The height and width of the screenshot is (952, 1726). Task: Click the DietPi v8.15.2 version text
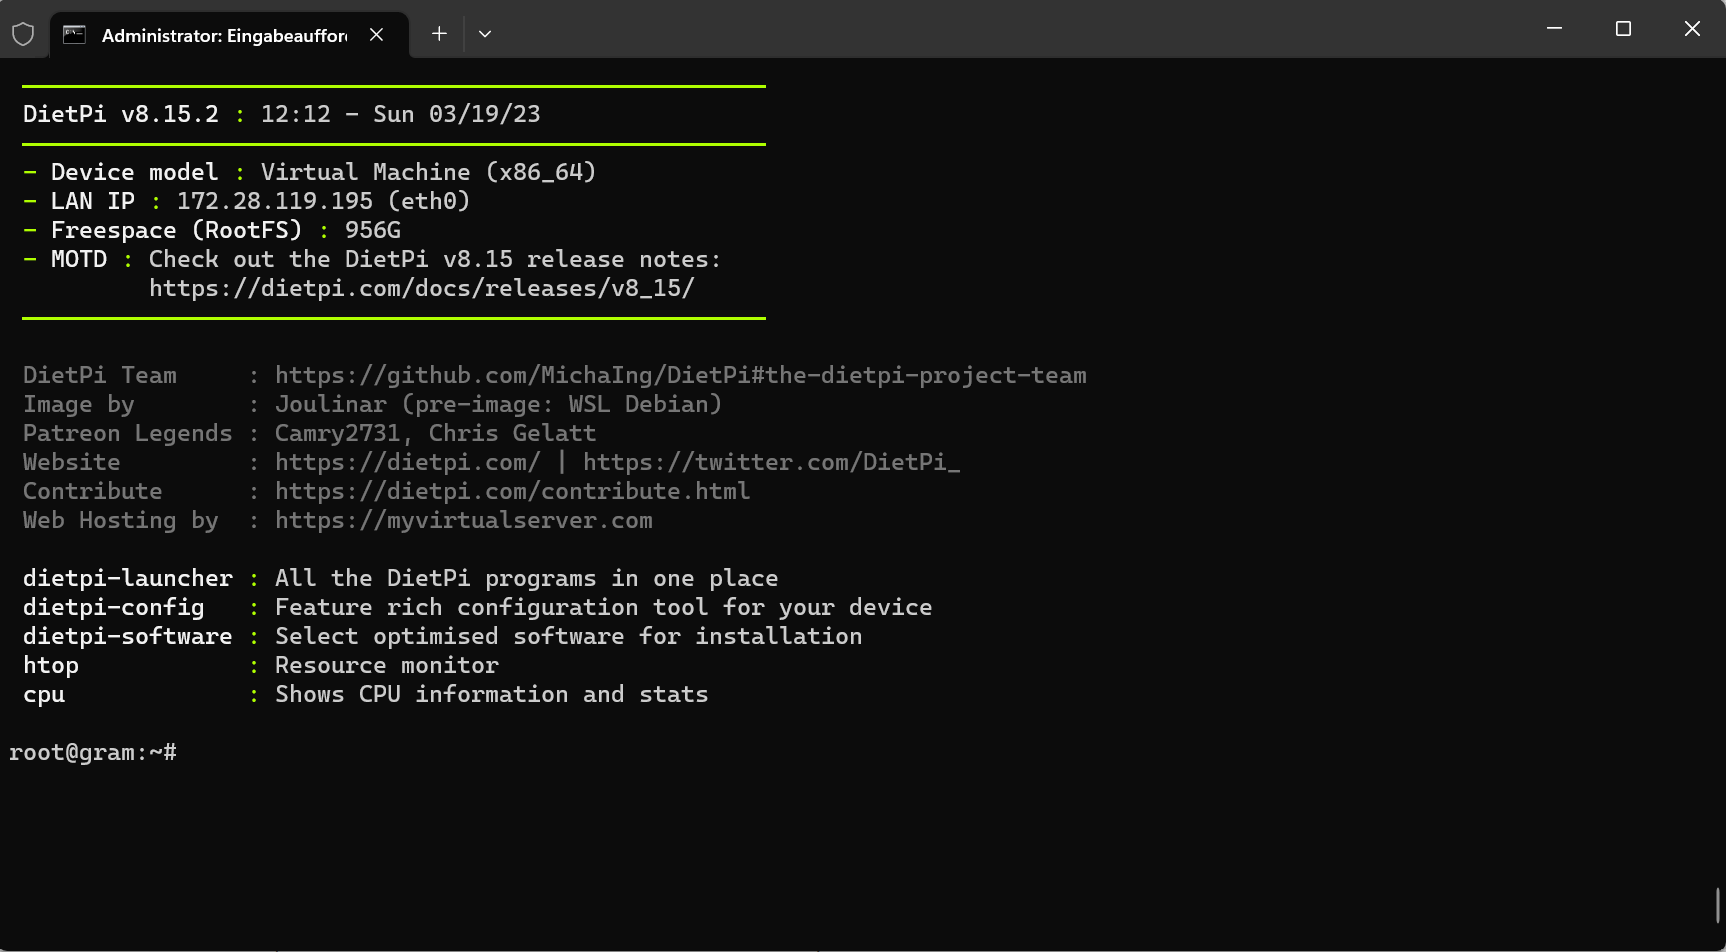121,114
